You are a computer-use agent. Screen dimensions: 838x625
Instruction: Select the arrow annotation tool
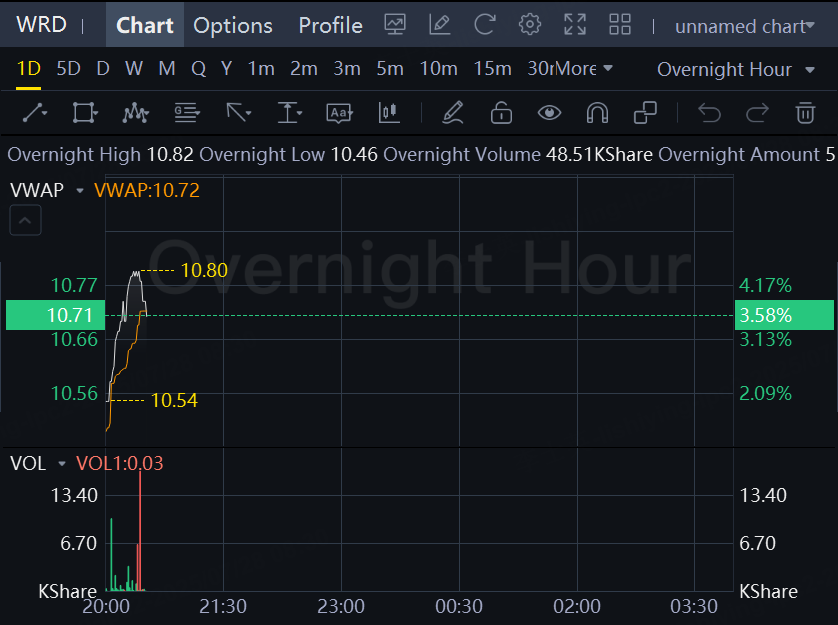click(238, 113)
